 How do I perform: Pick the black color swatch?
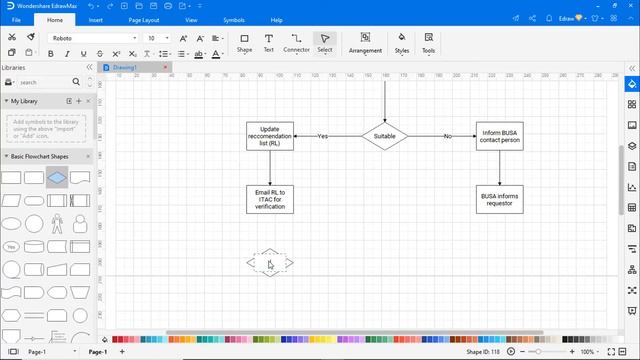(565, 340)
